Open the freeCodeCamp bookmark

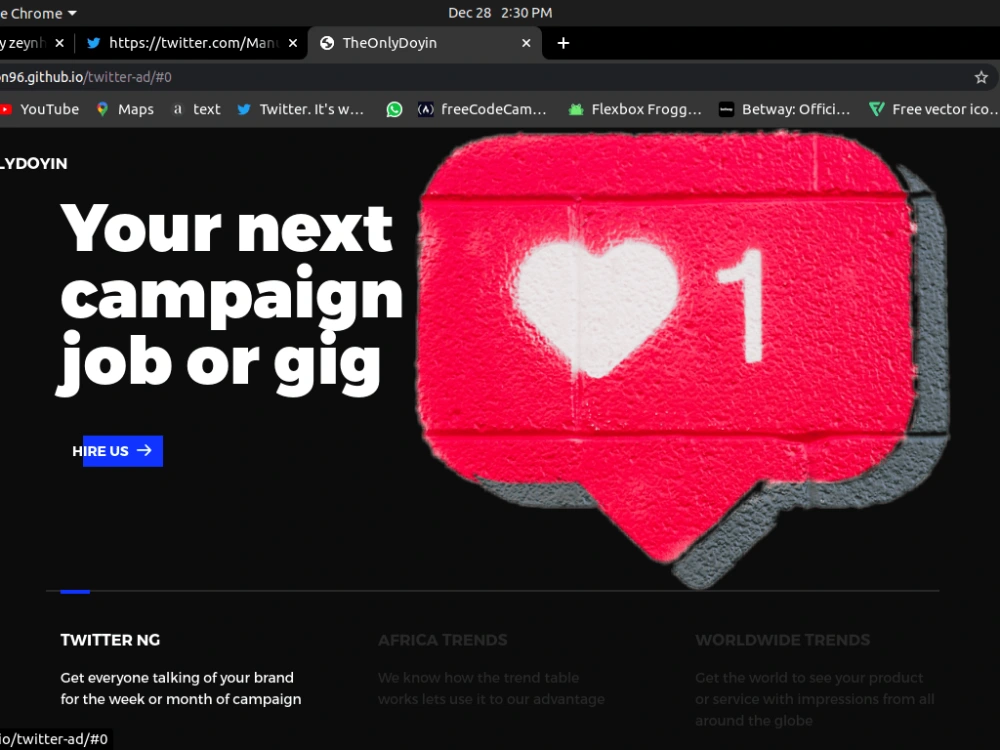tap(482, 109)
